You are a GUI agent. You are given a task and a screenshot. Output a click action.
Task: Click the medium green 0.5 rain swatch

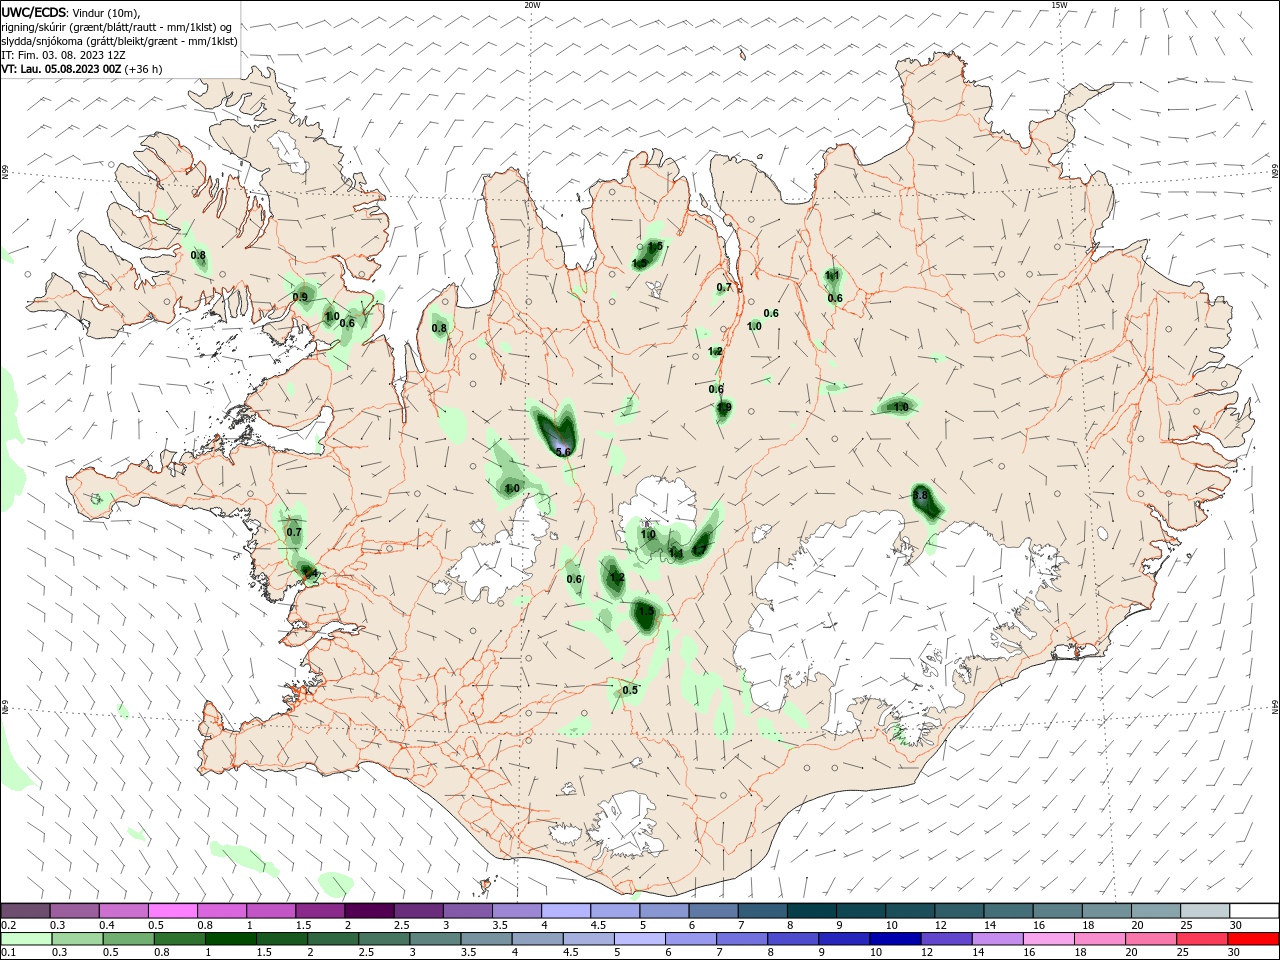point(127,939)
